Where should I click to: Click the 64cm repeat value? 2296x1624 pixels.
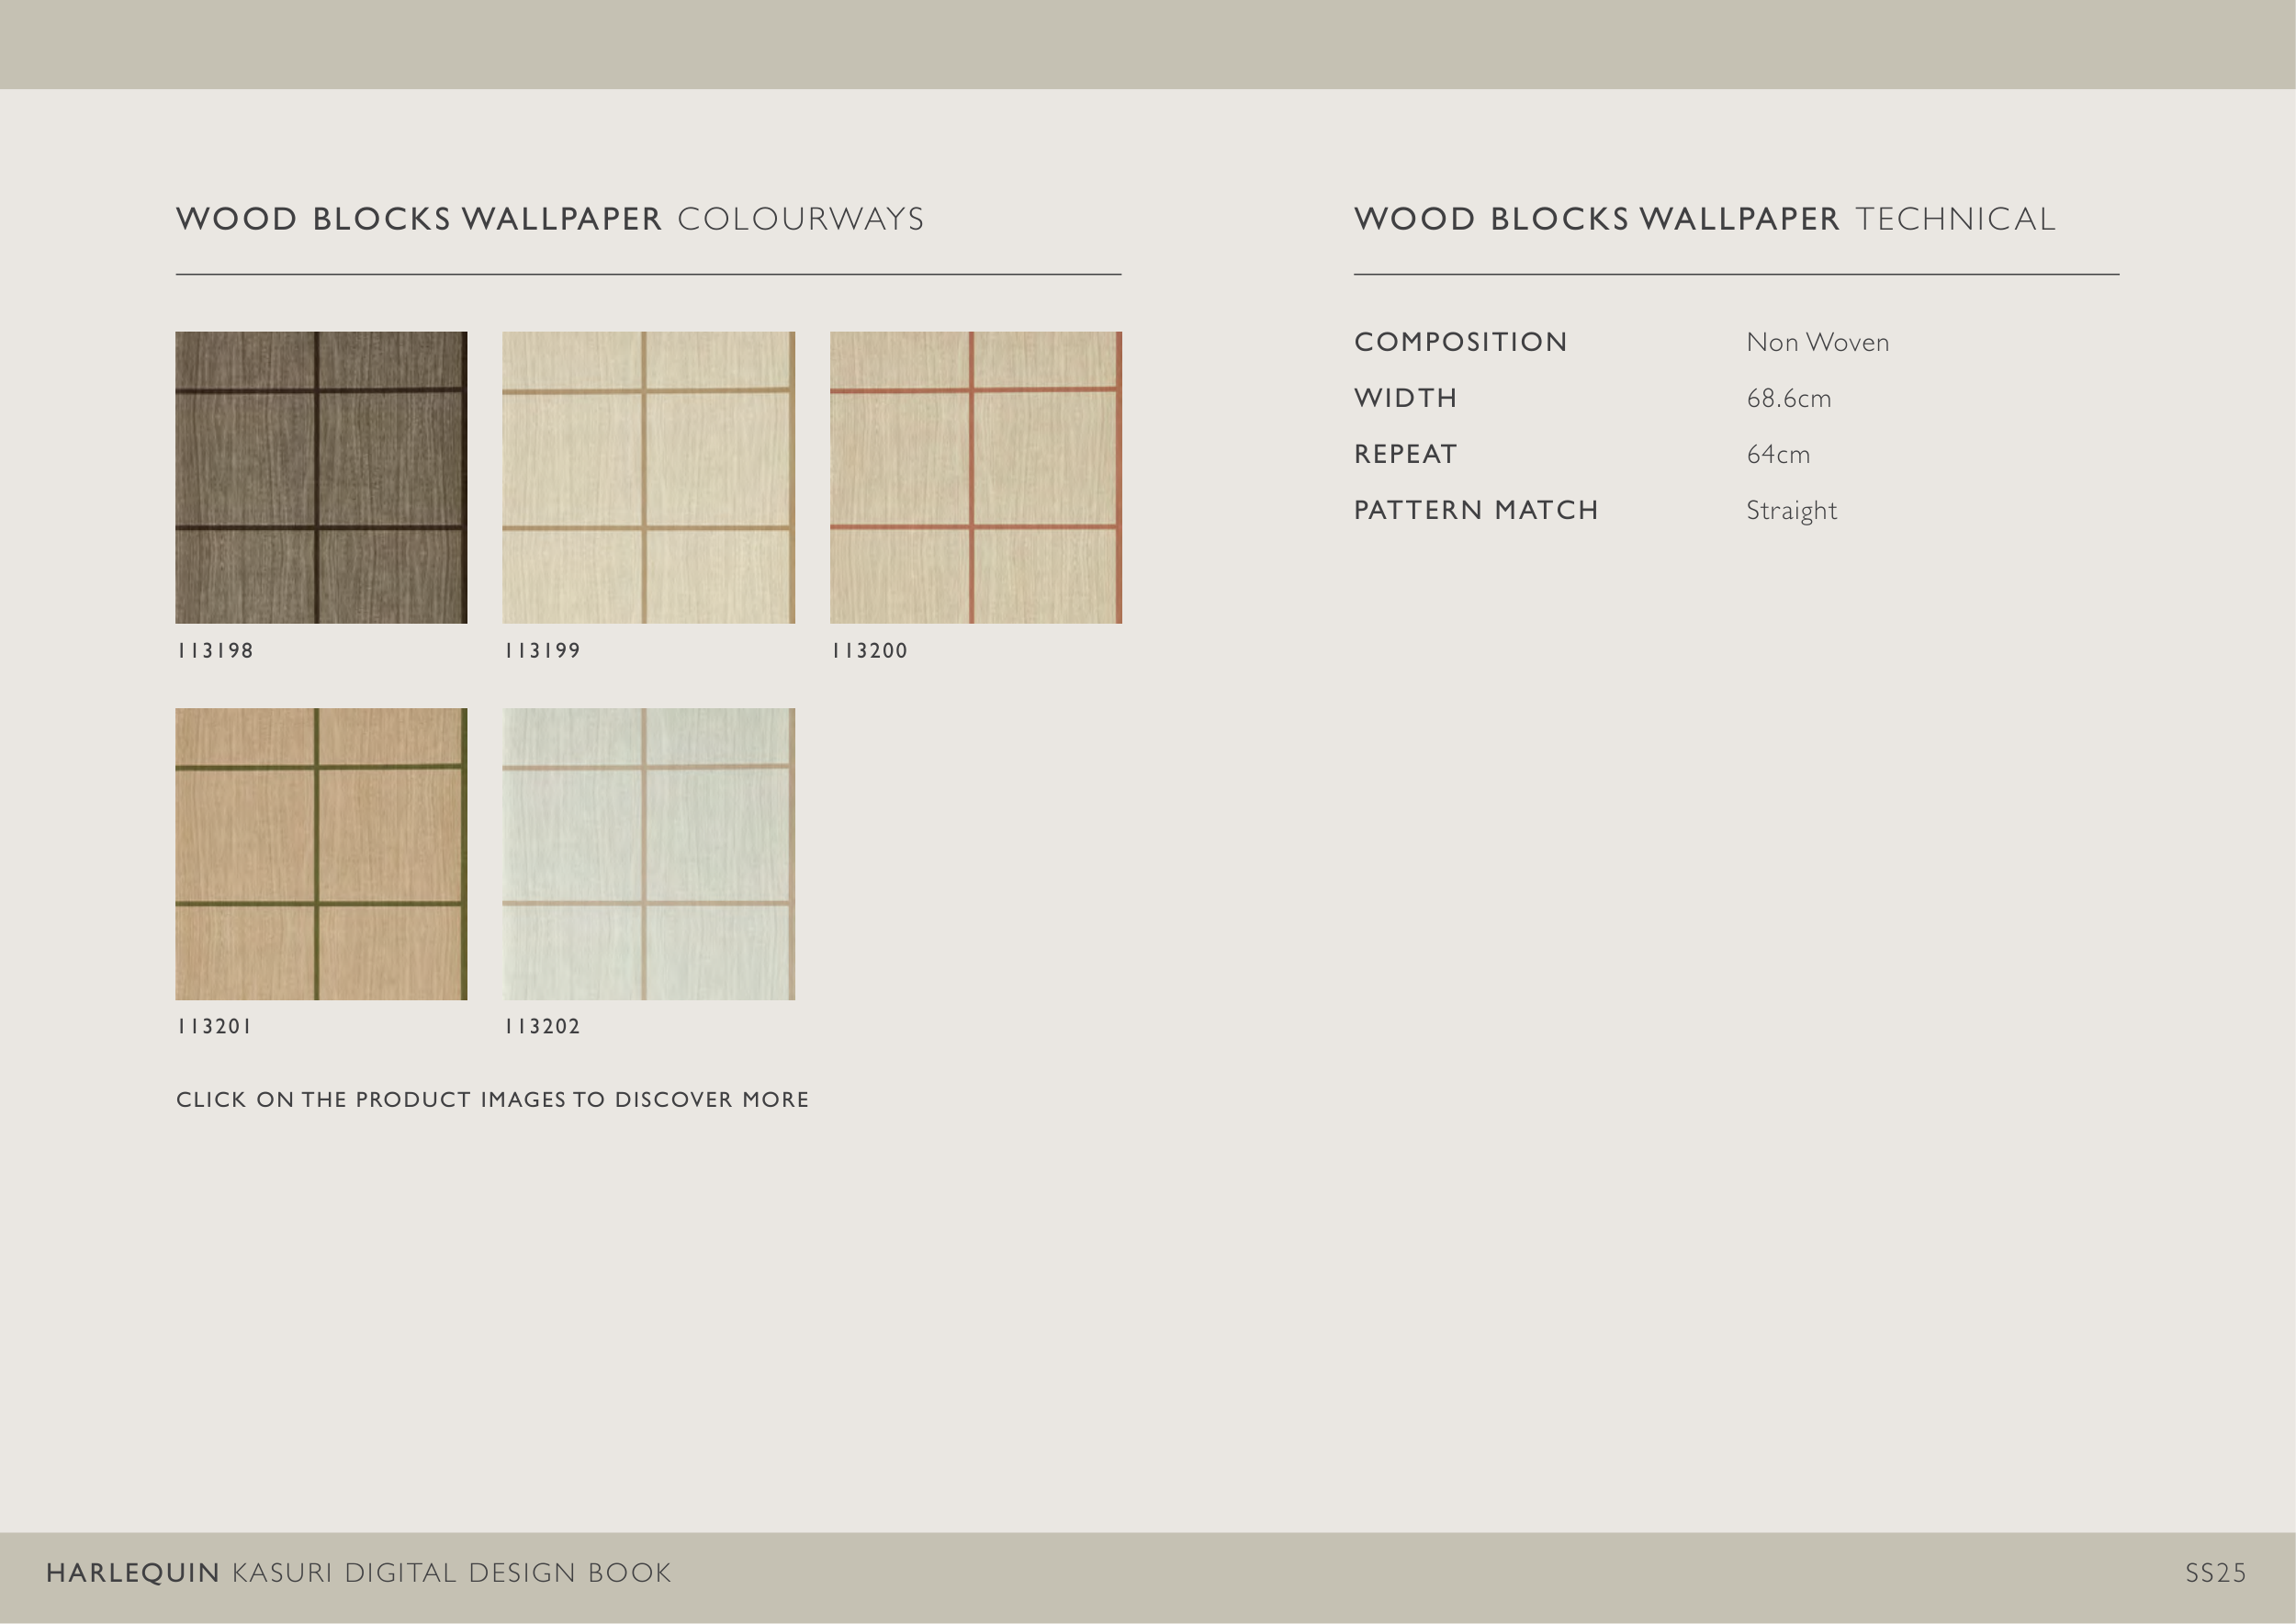point(1777,455)
